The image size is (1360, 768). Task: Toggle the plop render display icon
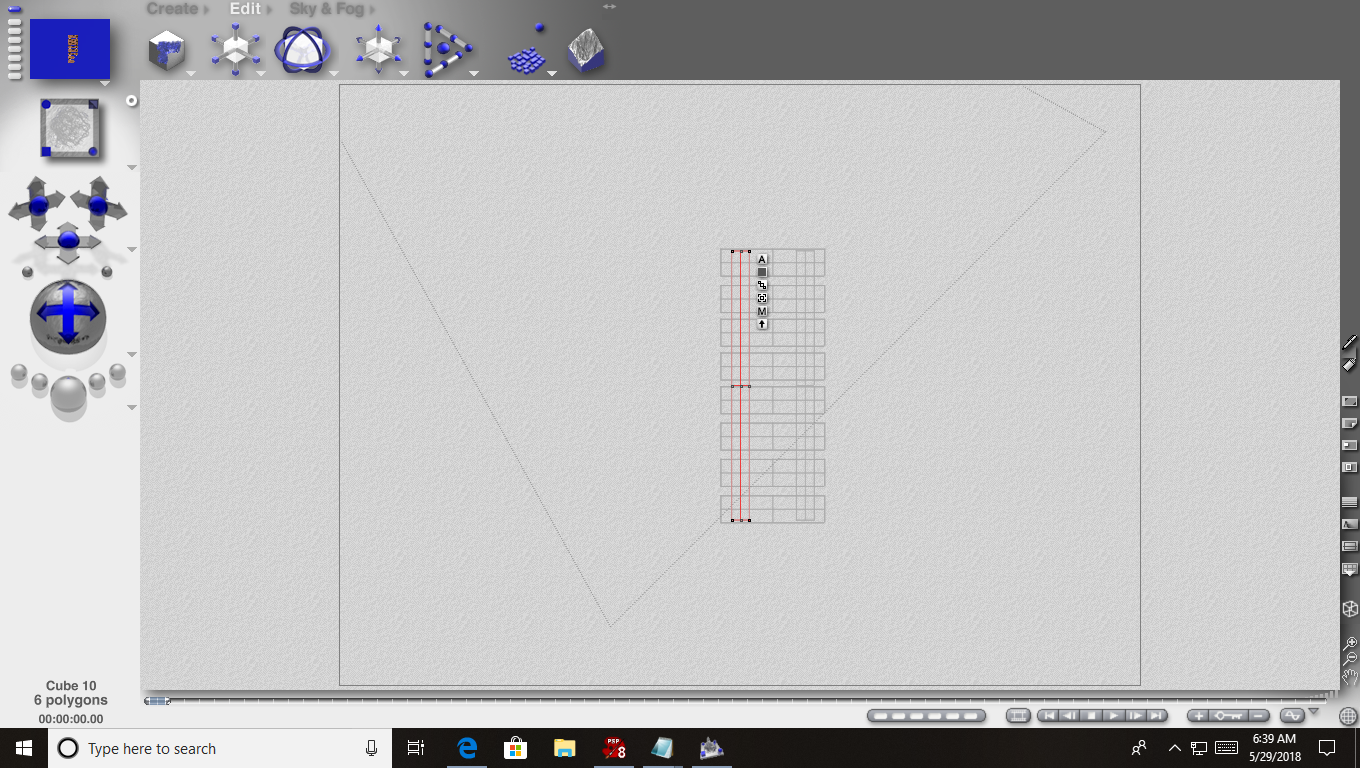[1350, 445]
